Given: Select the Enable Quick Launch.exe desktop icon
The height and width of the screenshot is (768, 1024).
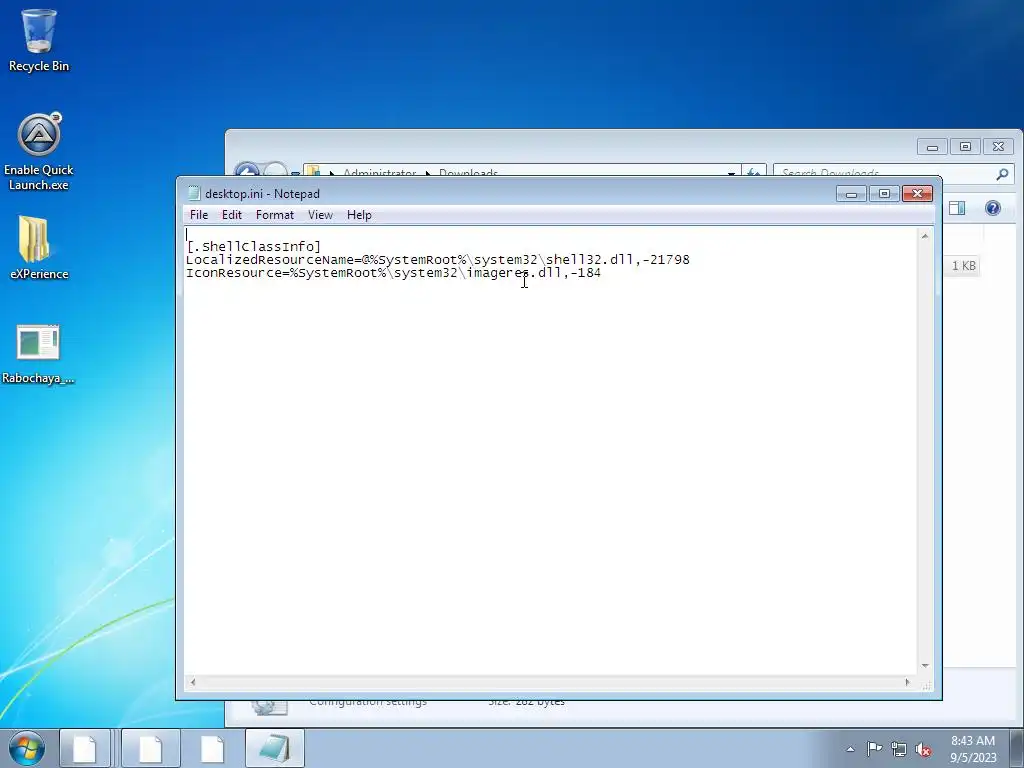Looking at the screenshot, I should click(x=39, y=152).
